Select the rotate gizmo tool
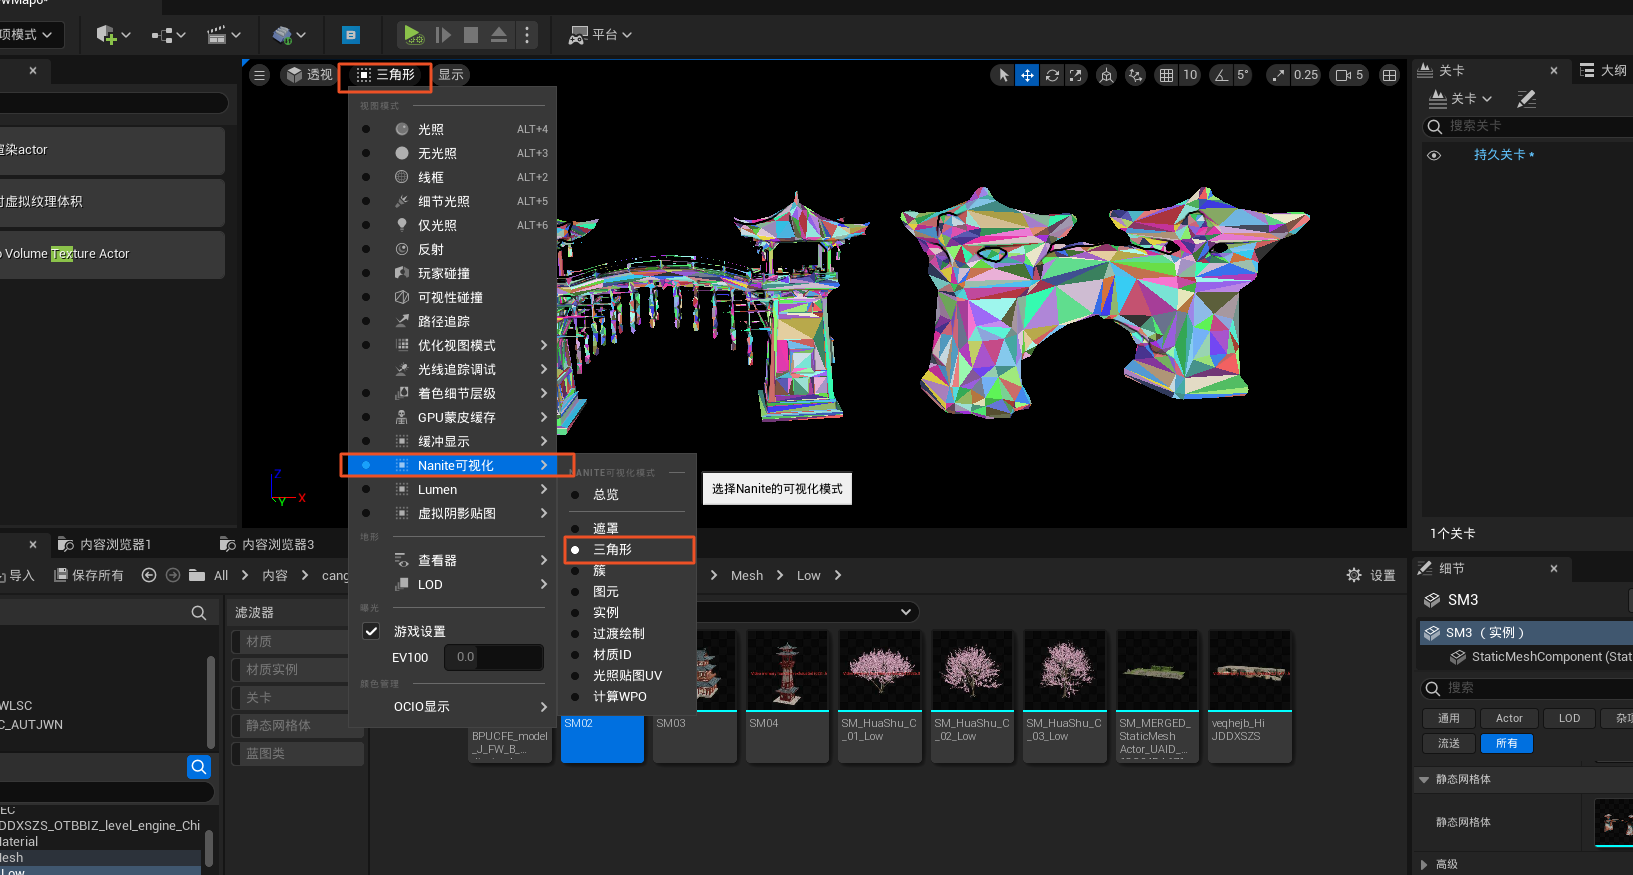Image resolution: width=1633 pixels, height=875 pixels. click(x=1052, y=75)
